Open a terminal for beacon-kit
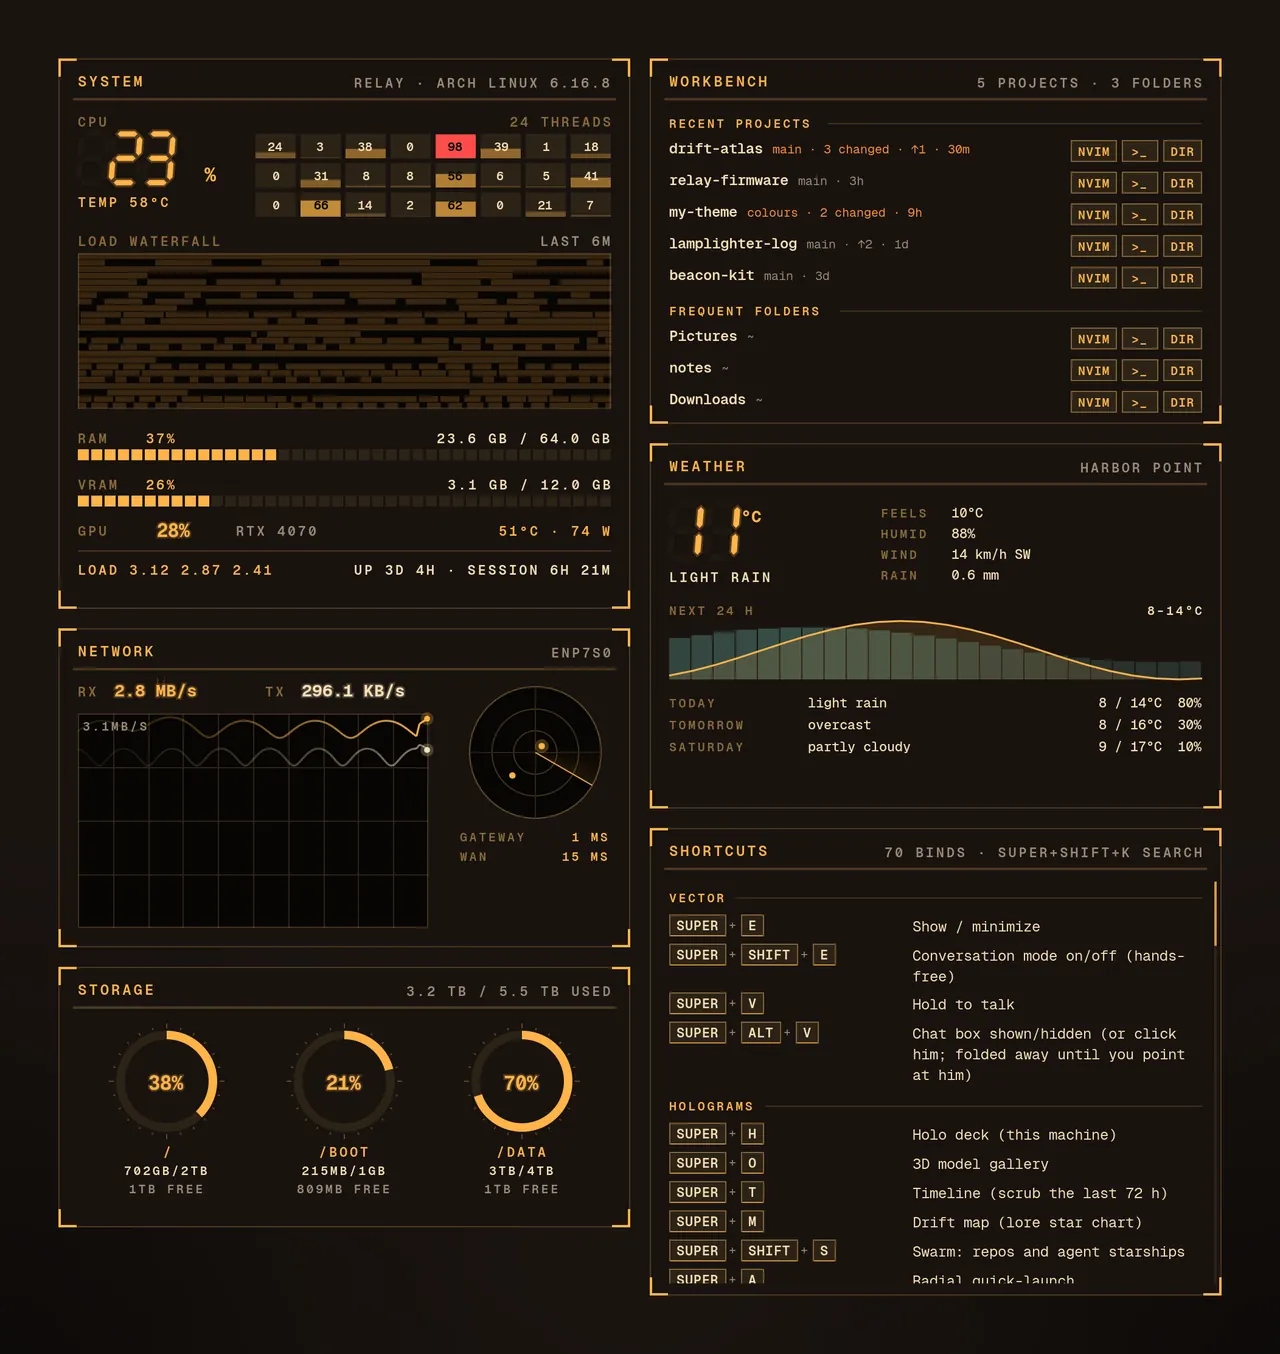 click(x=1139, y=279)
